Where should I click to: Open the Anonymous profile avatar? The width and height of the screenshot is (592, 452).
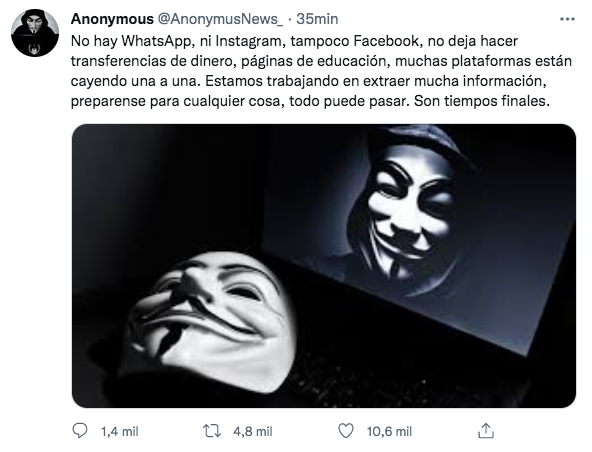pos(35,33)
